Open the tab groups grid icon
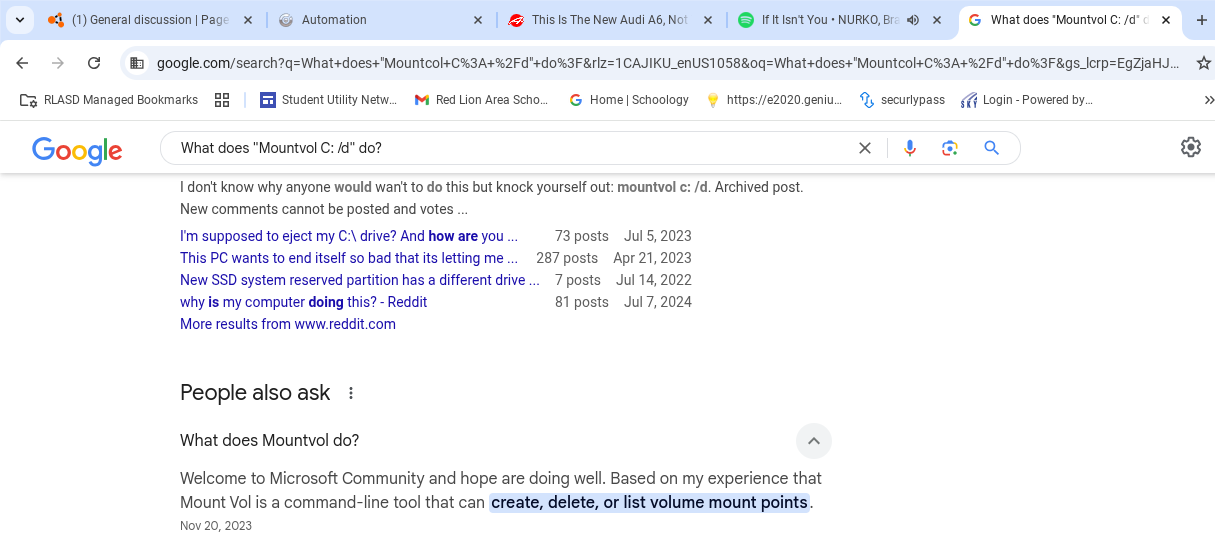1215x546 pixels. click(x=222, y=100)
